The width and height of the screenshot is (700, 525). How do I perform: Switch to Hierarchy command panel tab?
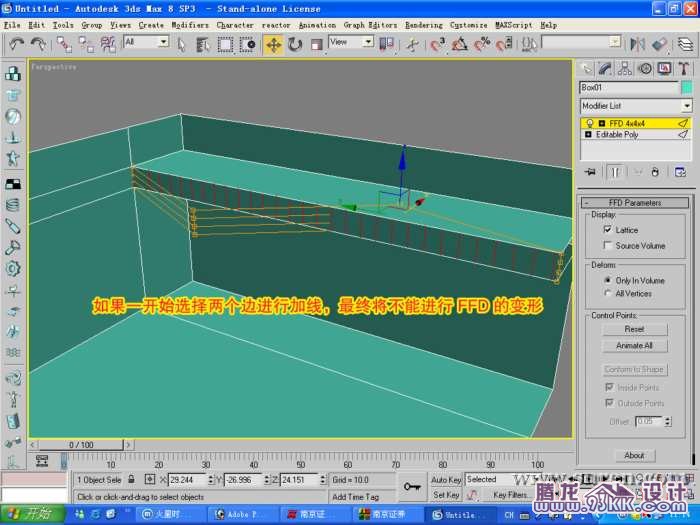(x=625, y=69)
